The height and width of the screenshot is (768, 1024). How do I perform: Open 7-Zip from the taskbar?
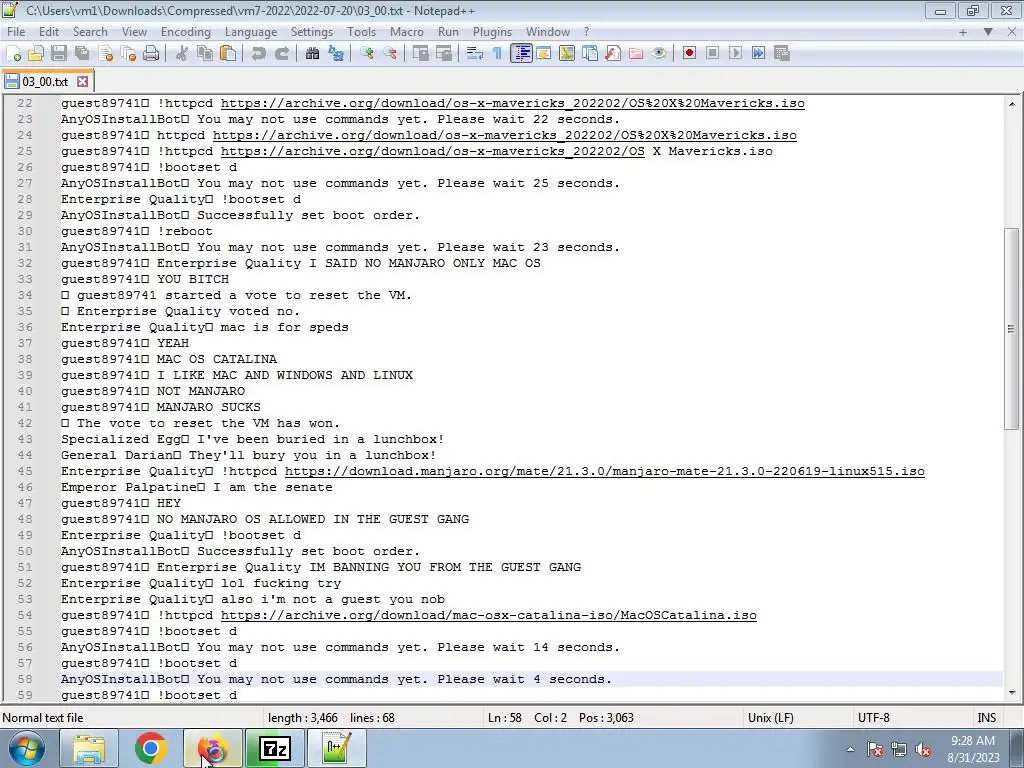(275, 748)
